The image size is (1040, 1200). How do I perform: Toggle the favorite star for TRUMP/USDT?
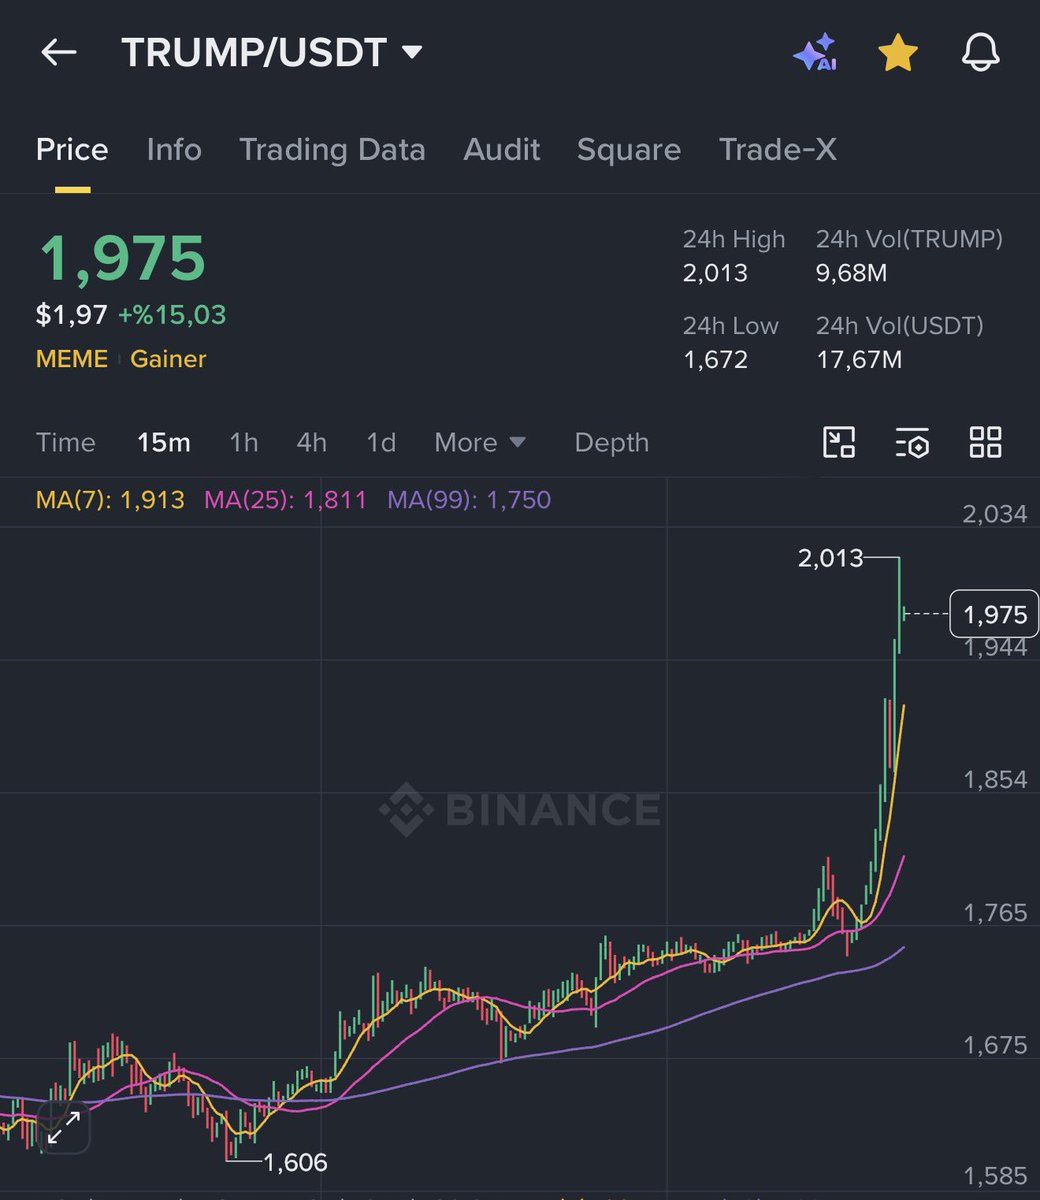tap(898, 53)
